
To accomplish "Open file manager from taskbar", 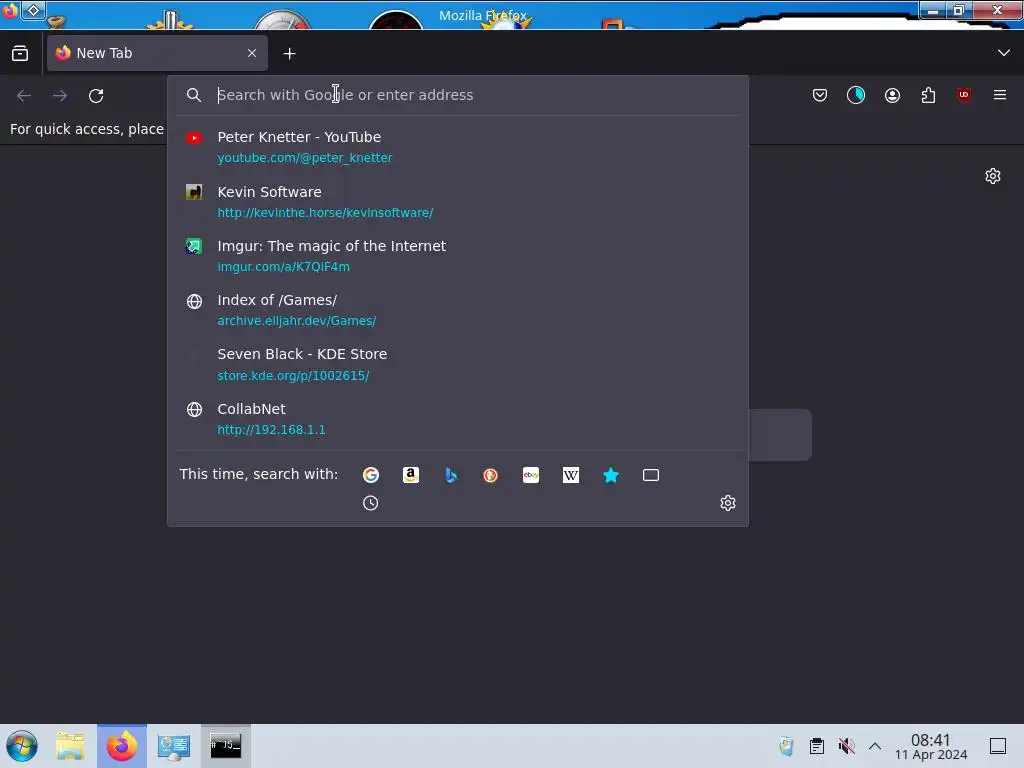I will [x=71, y=746].
